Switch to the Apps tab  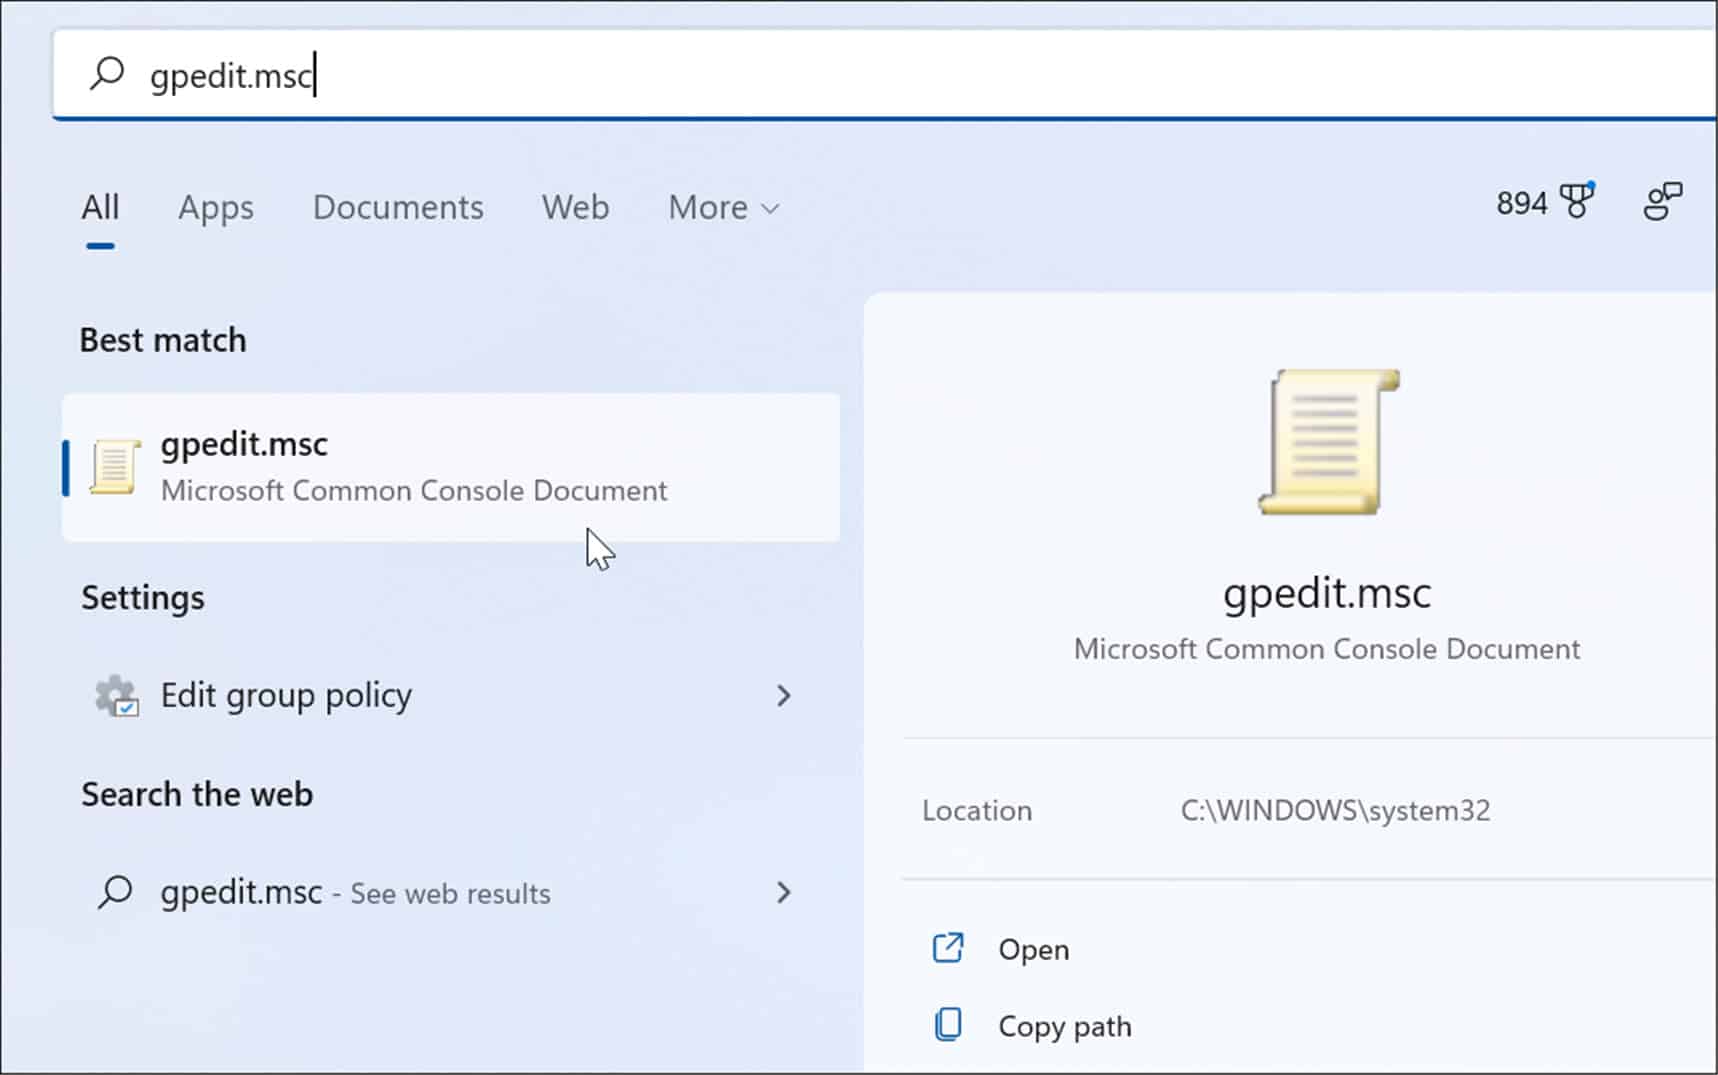[x=215, y=208]
